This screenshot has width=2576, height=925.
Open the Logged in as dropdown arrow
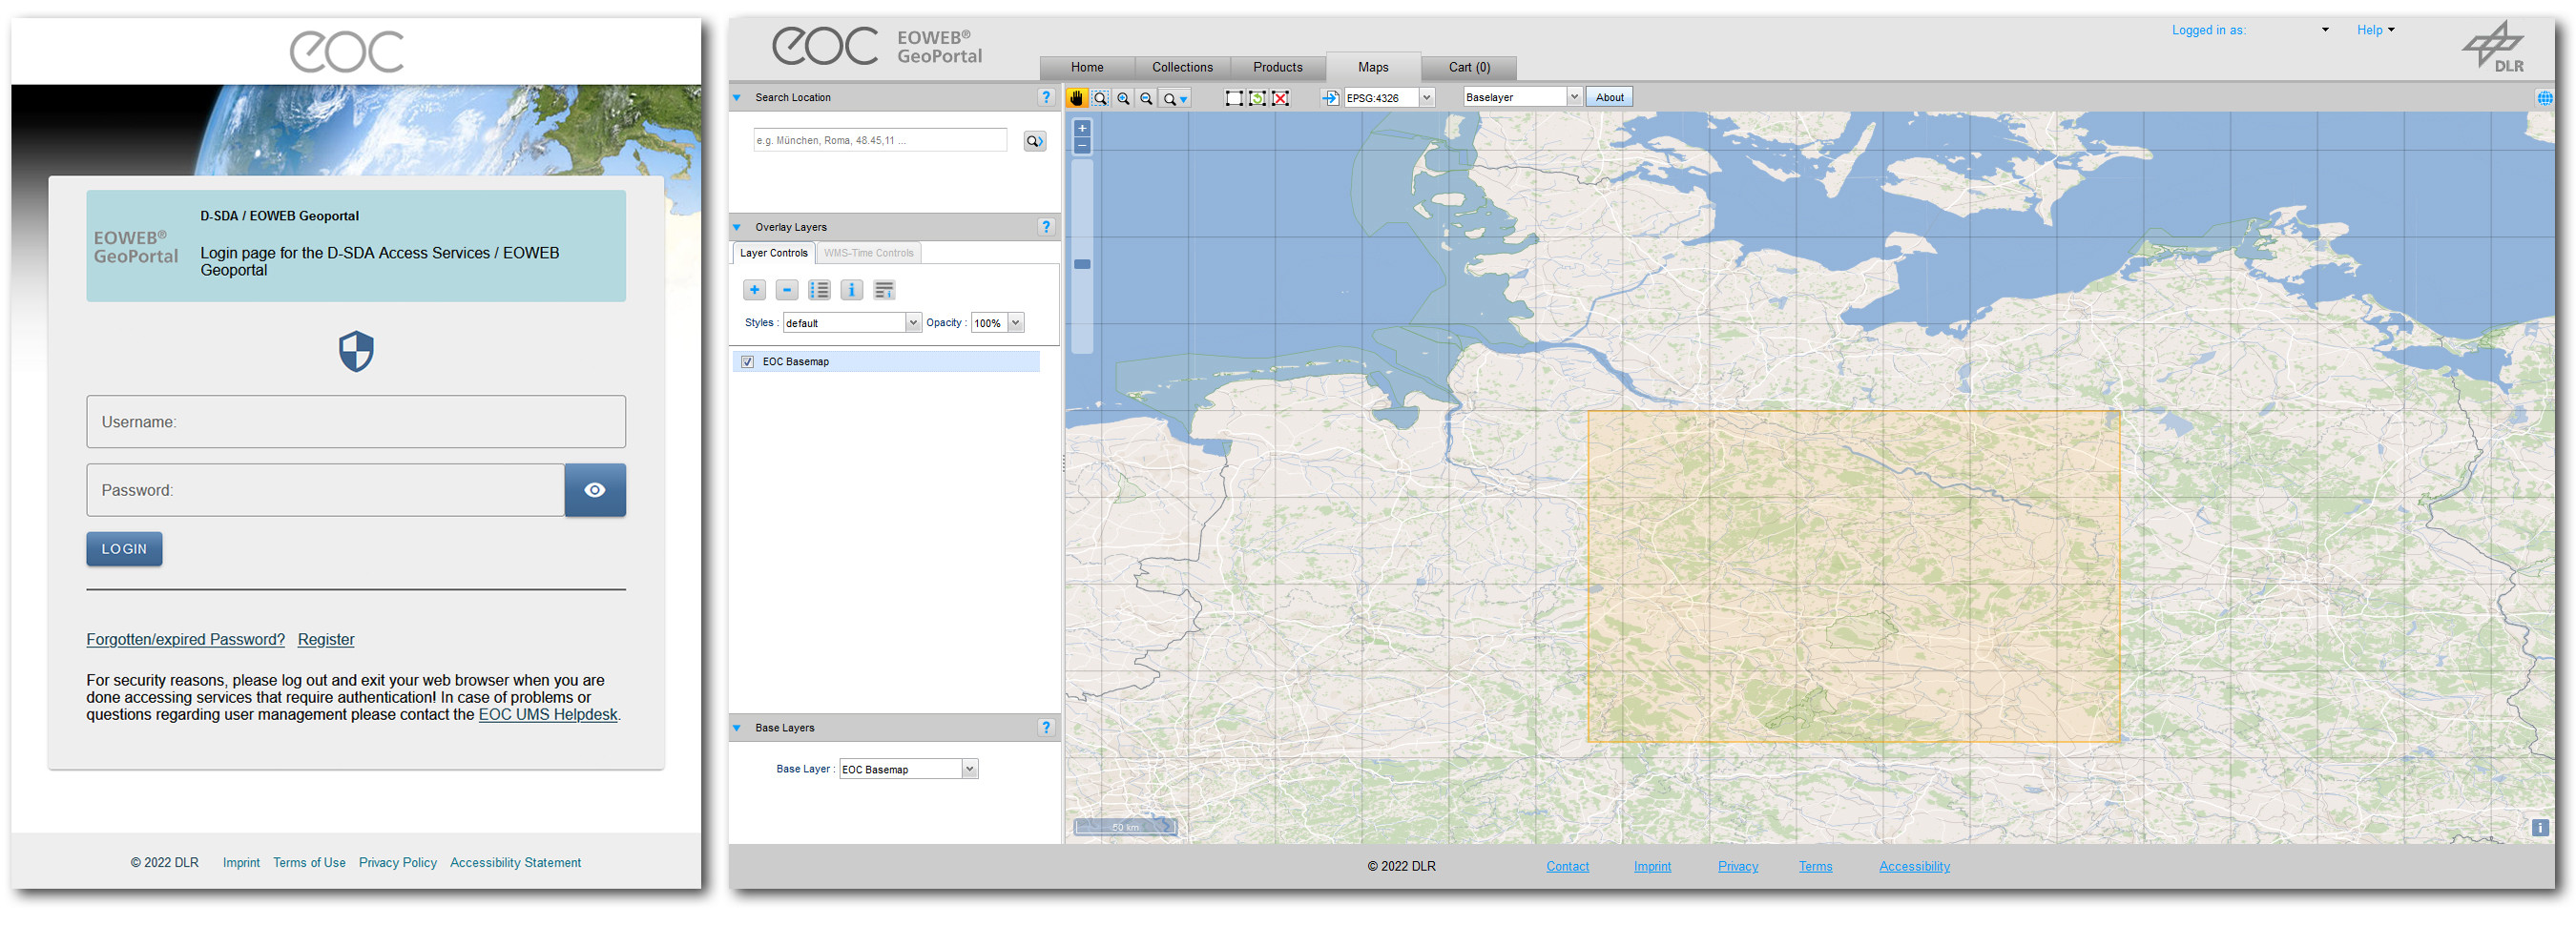click(2325, 30)
